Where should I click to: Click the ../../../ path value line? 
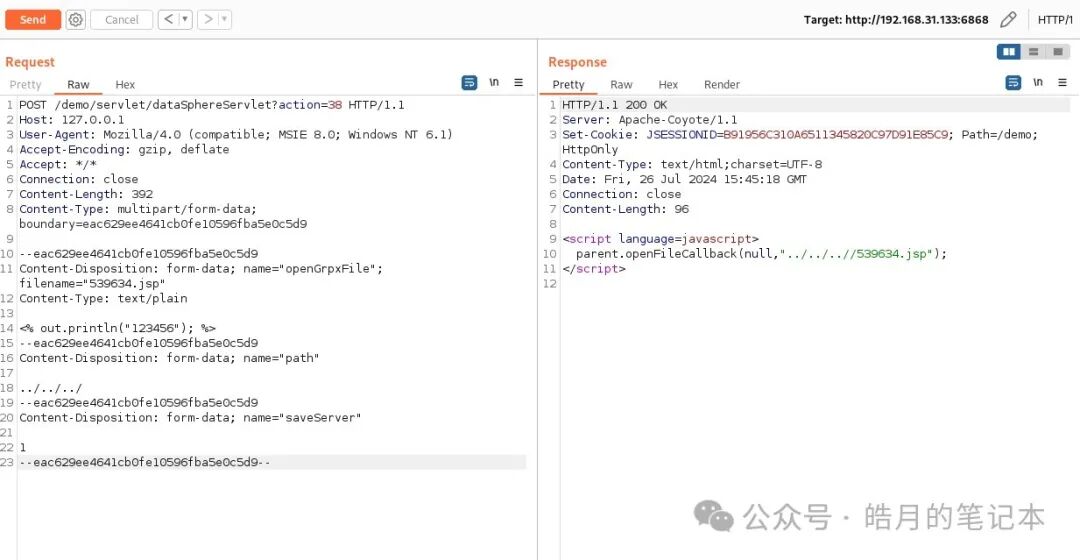tap(50, 388)
